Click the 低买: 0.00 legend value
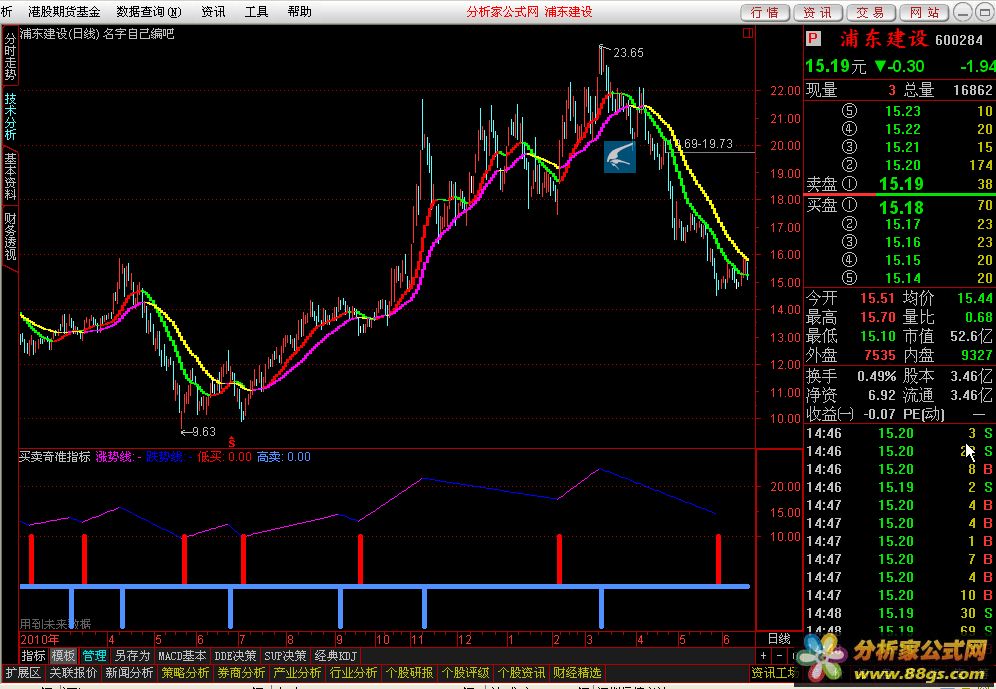The image size is (996, 689). pos(224,457)
